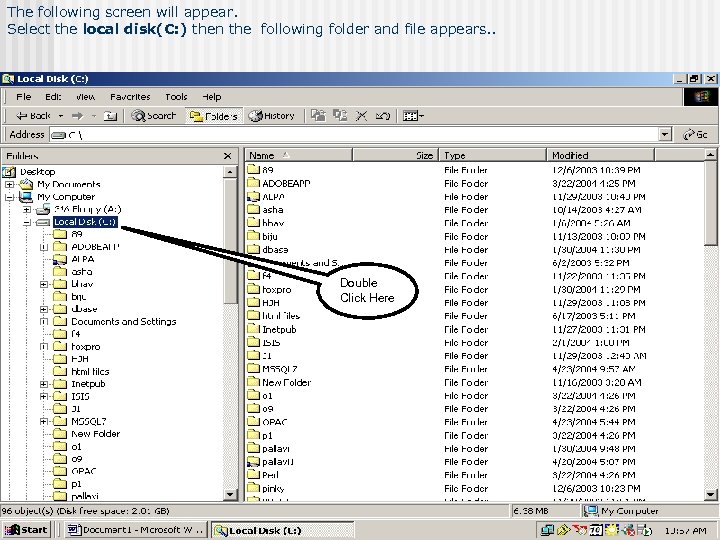Select html files folder in tree
Image resolution: width=720 pixels, height=540 pixels.
tap(90, 371)
